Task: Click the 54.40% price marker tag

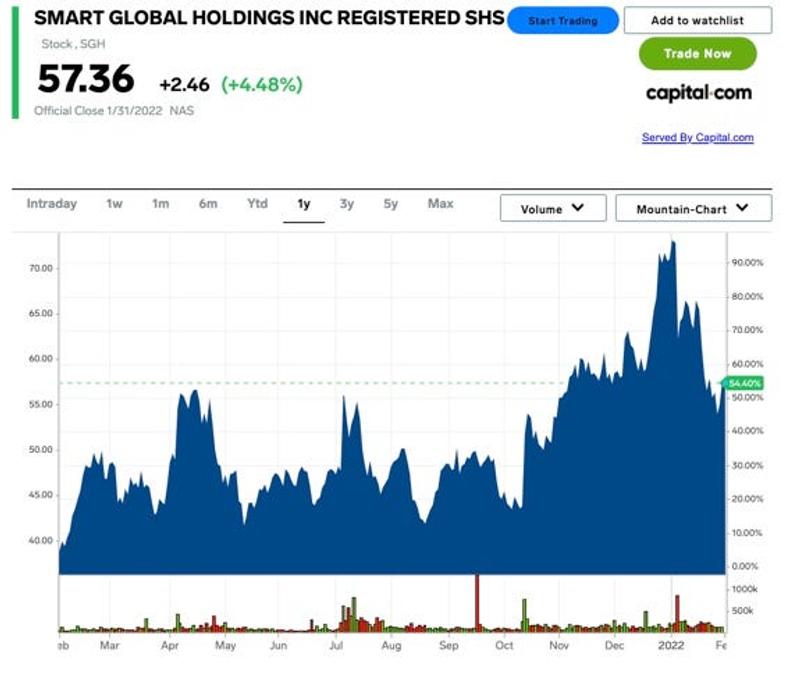Action: click(743, 383)
